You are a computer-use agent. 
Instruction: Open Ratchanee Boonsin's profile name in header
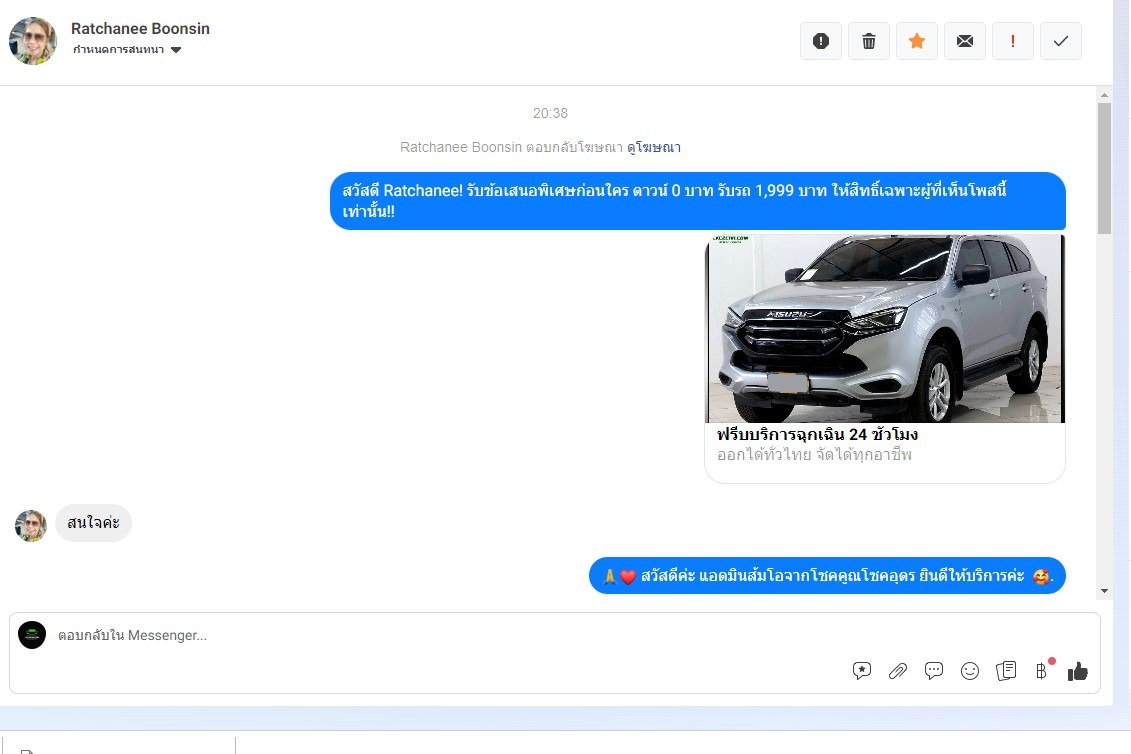click(140, 29)
